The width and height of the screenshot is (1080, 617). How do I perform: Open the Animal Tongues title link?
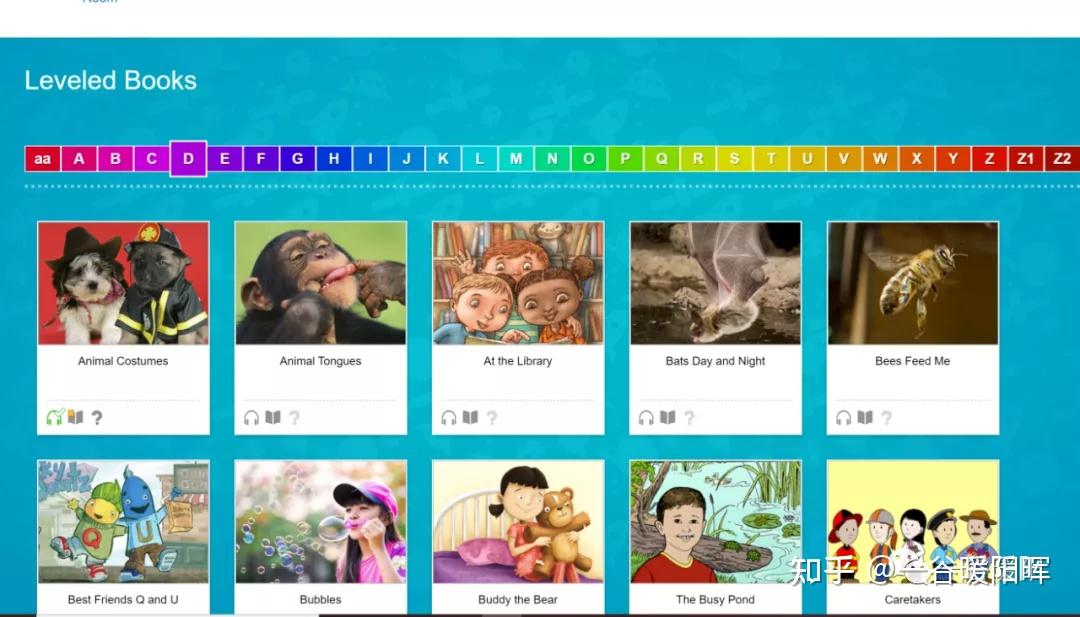click(x=320, y=361)
